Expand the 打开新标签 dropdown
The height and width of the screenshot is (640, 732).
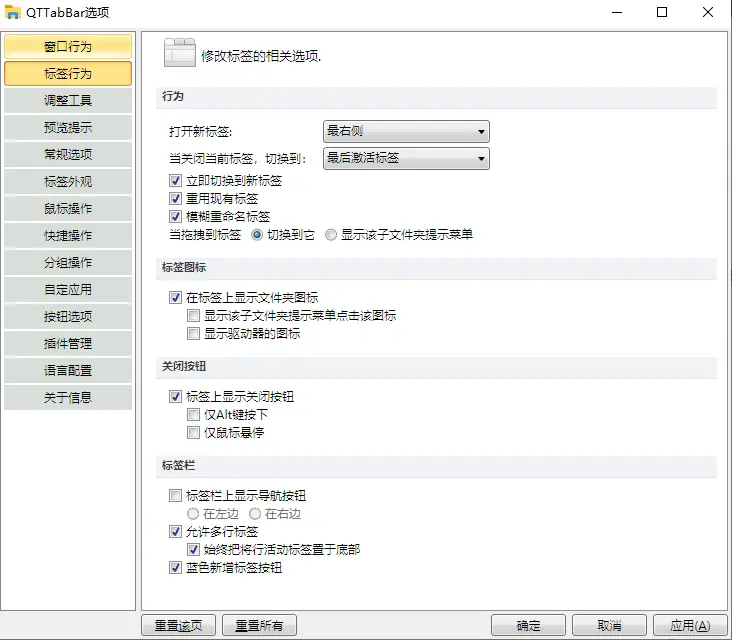click(406, 131)
